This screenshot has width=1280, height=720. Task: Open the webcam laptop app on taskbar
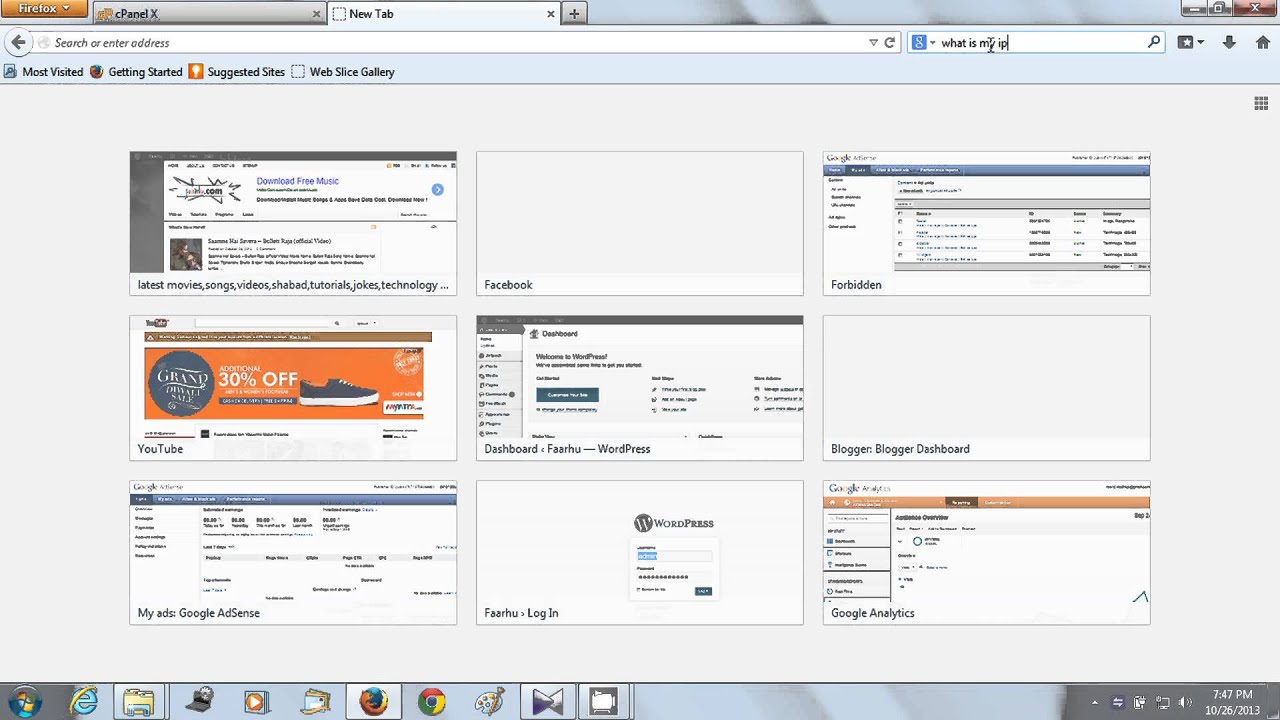199,702
